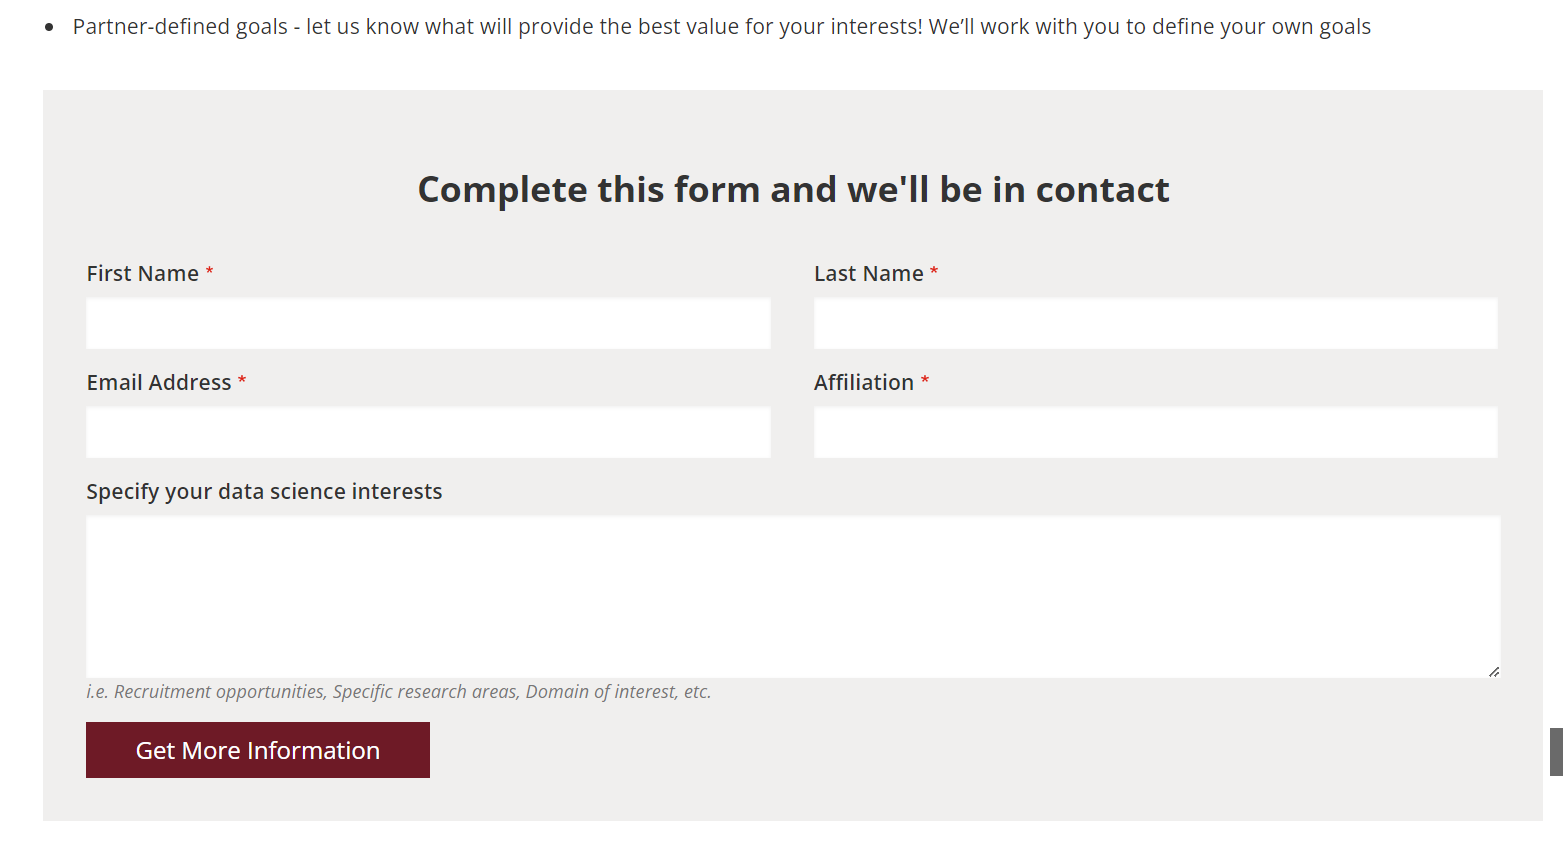Focus the Last Name text box
Image resolution: width=1563 pixels, height=842 pixels.
click(x=1155, y=323)
